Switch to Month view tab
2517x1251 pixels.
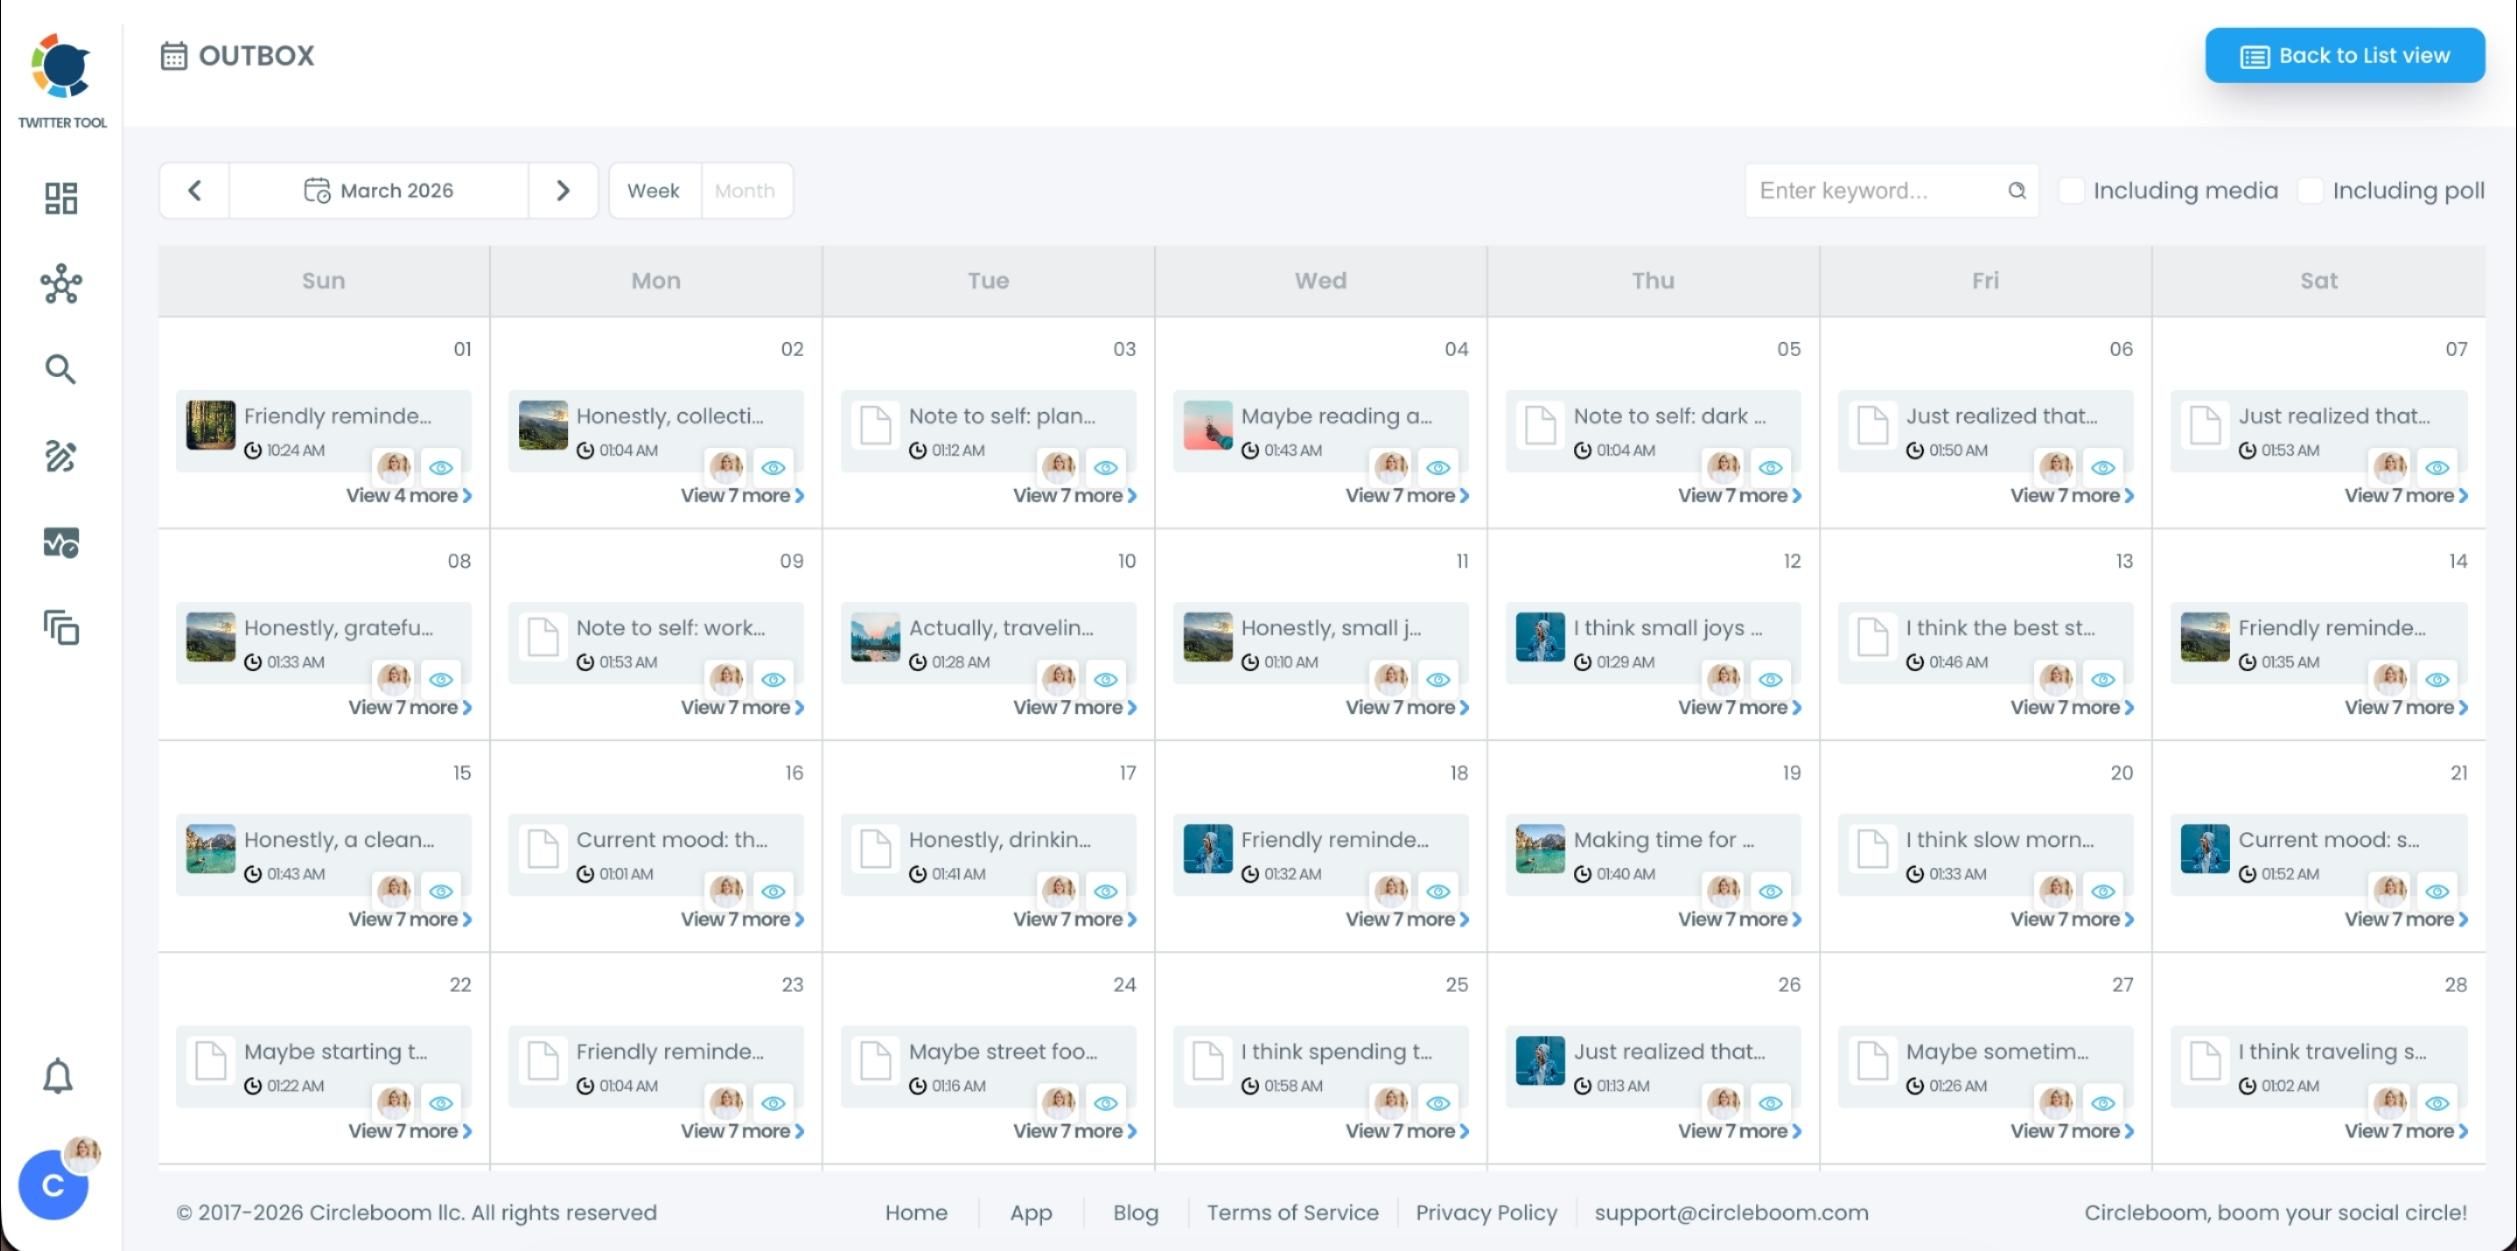click(745, 190)
